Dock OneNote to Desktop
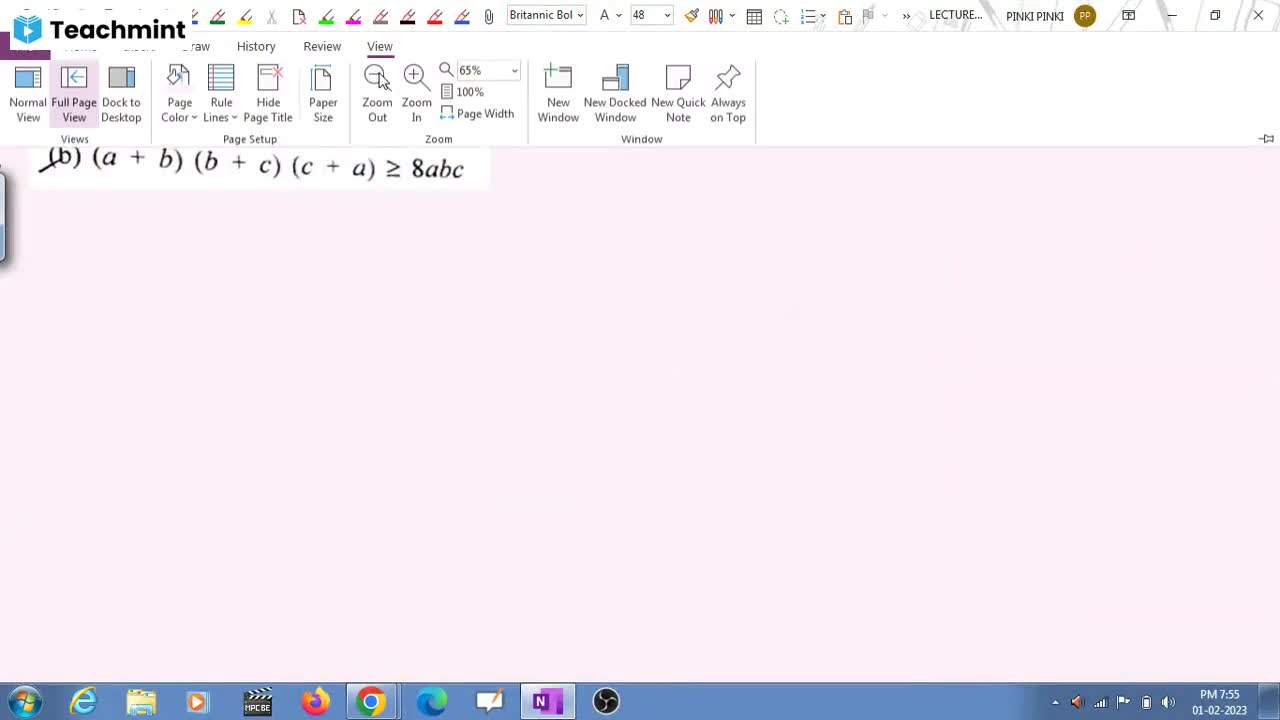Image resolution: width=1280 pixels, height=720 pixels. (x=121, y=95)
